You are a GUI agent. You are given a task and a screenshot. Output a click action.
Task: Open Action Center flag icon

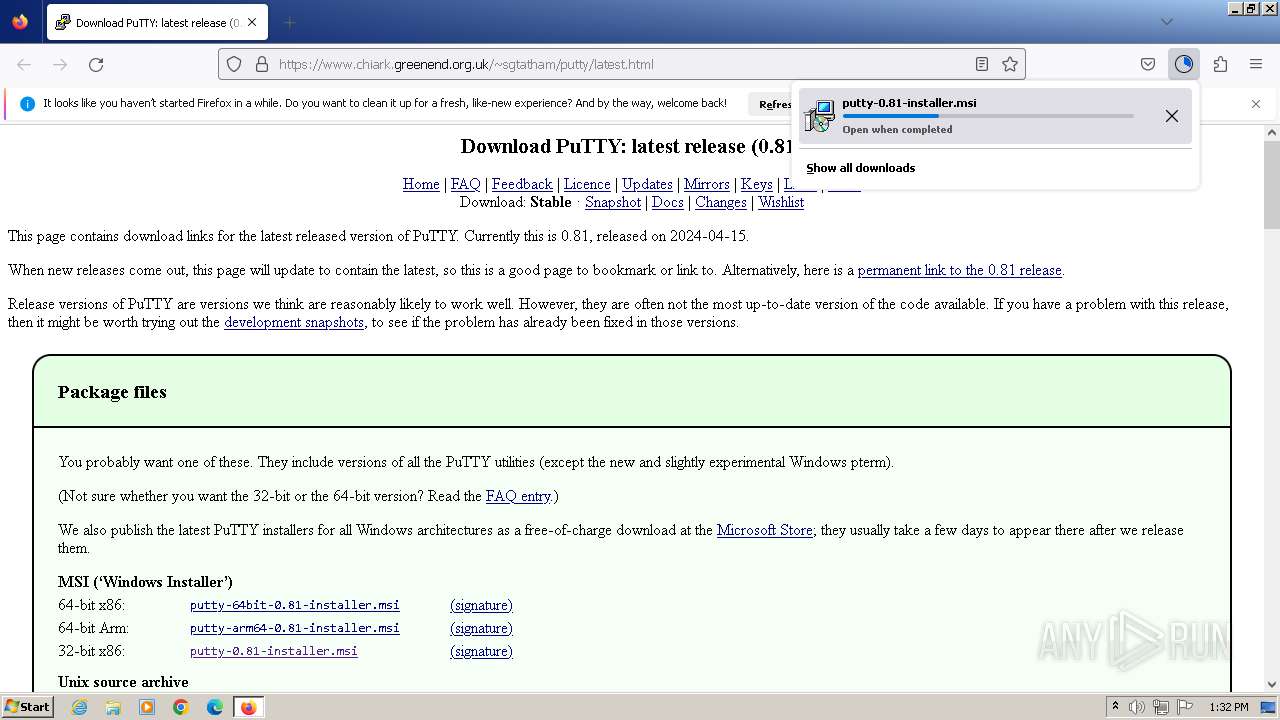[x=1185, y=707]
